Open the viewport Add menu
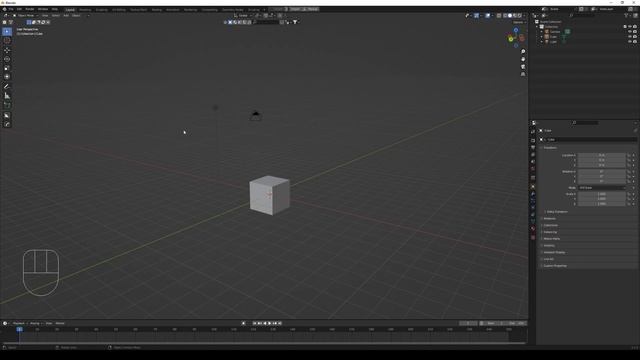640x360 pixels. click(66, 16)
